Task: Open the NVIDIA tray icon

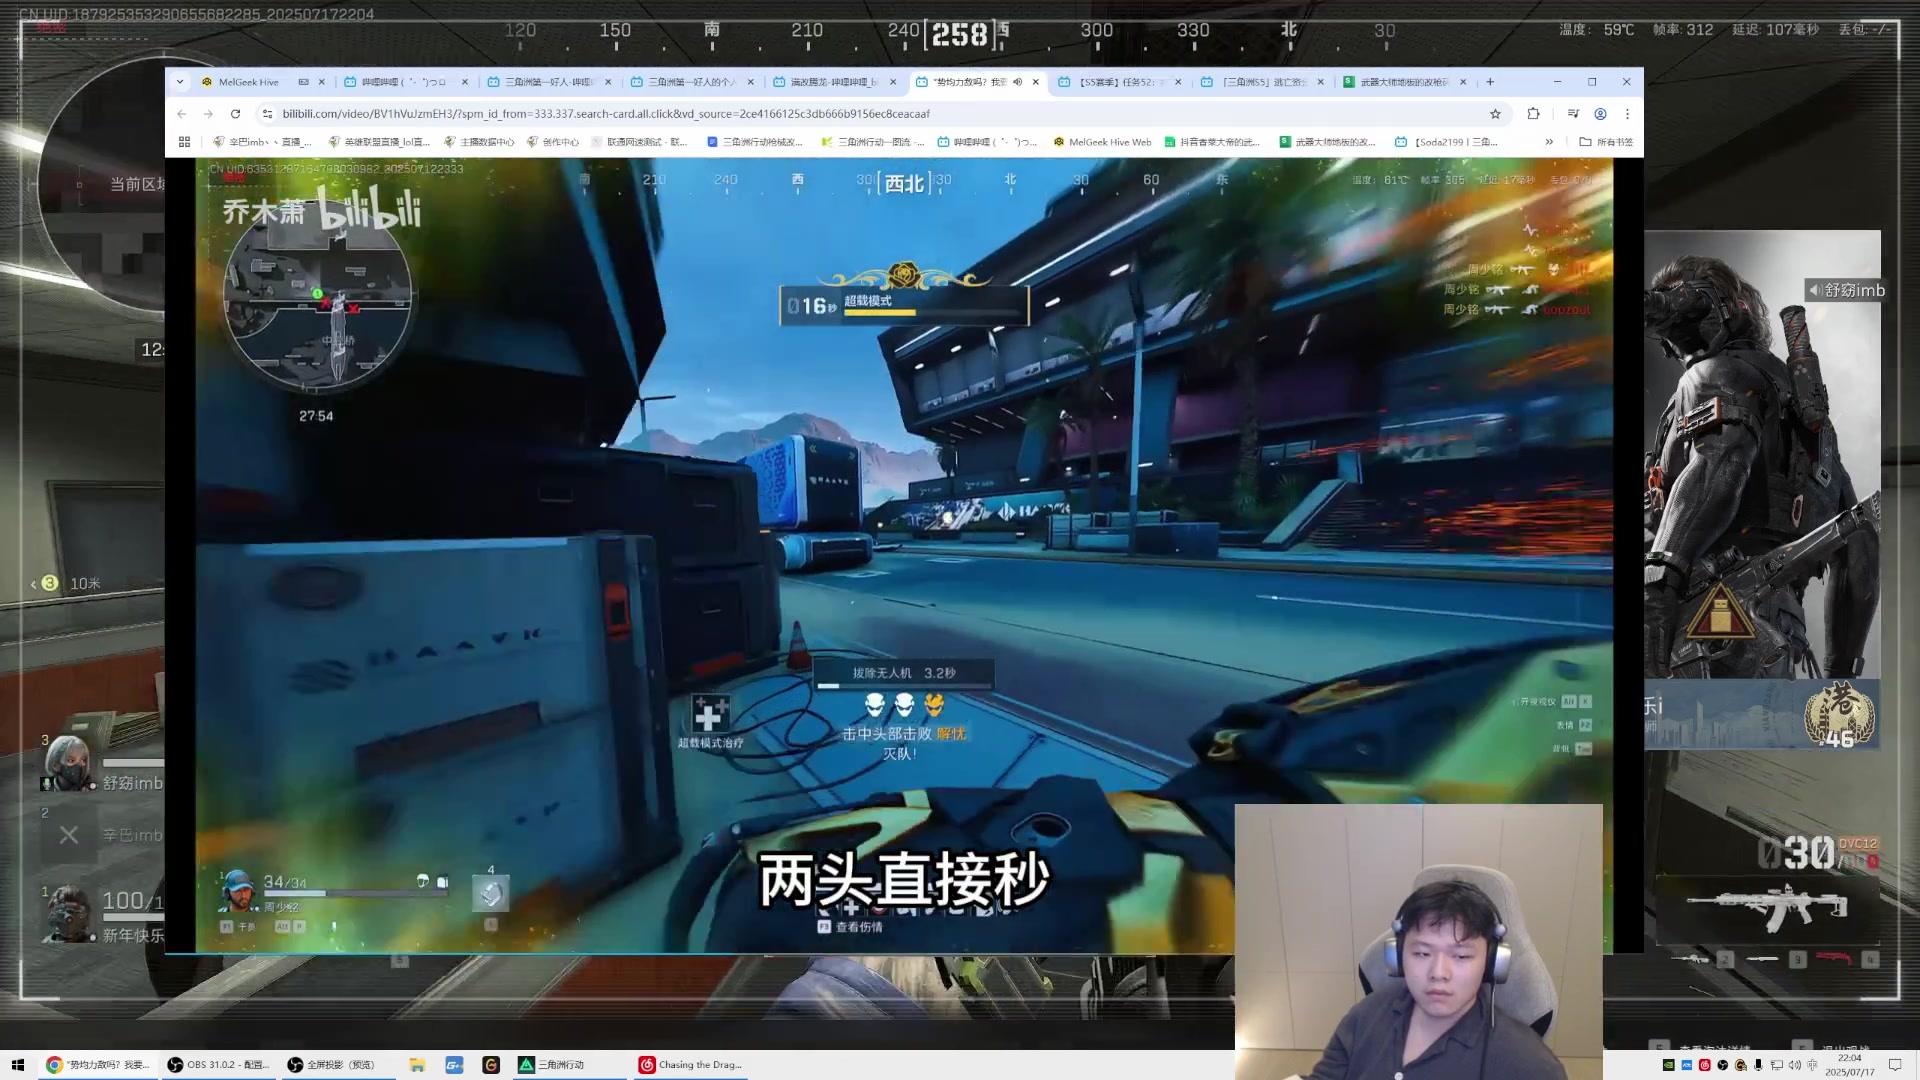Action: [x=1668, y=1065]
